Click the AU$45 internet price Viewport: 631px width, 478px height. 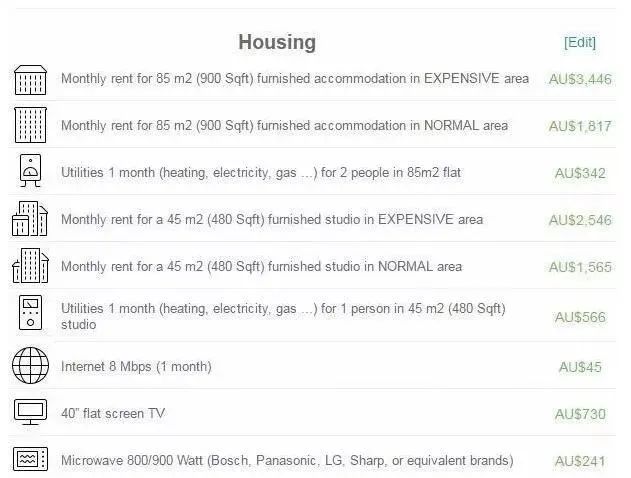click(580, 367)
